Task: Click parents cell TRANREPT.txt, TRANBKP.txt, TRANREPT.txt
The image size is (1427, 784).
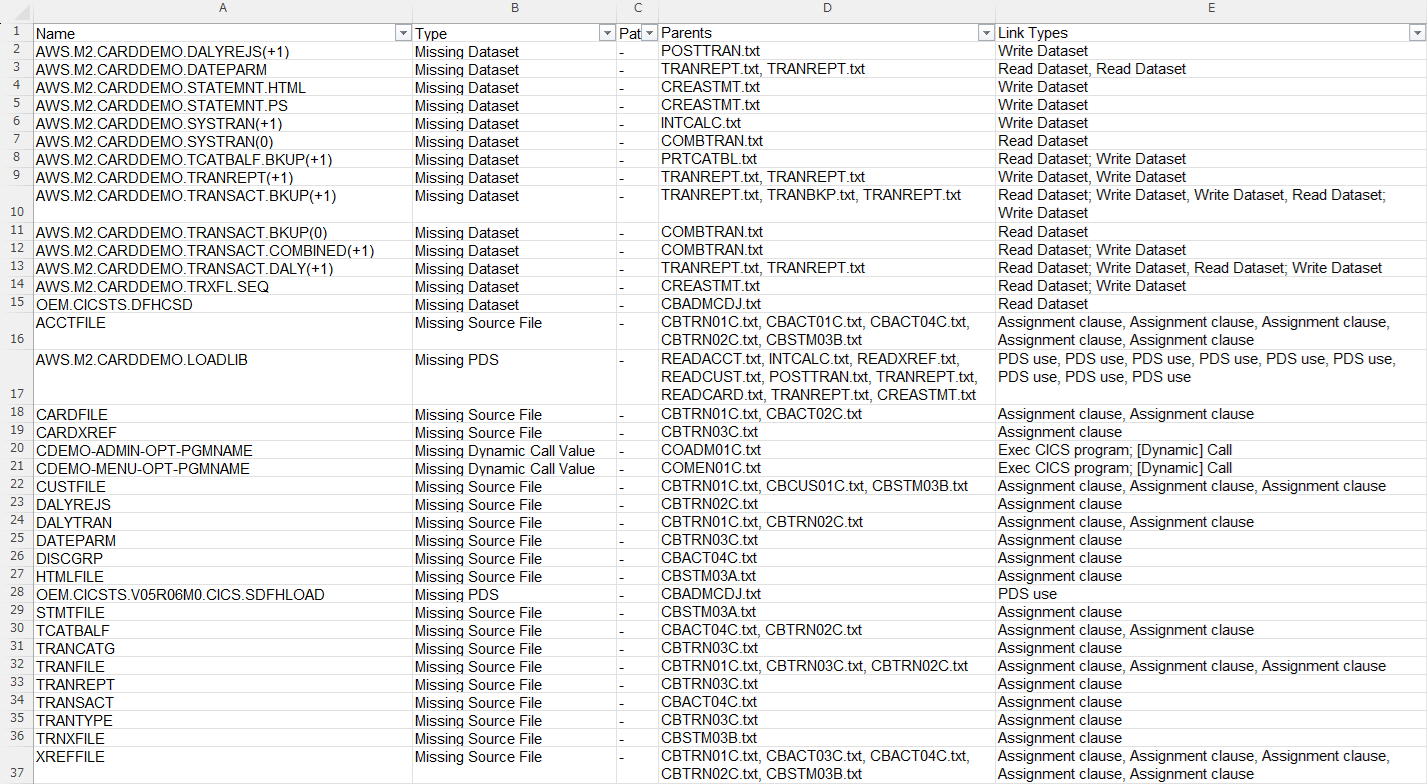Action: [x=827, y=204]
